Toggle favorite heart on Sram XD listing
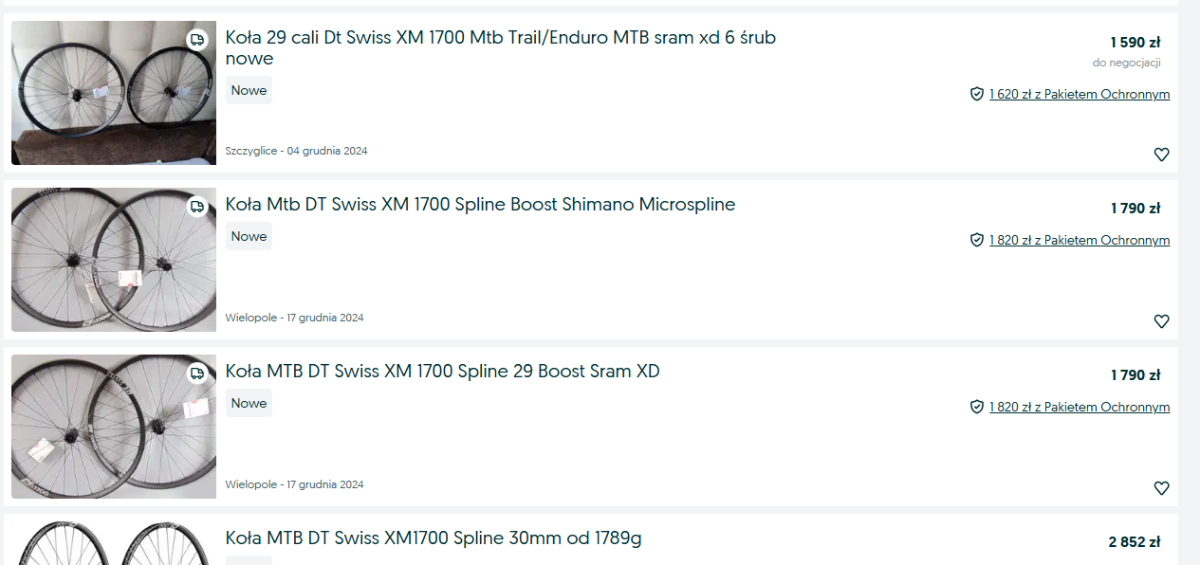 coord(1161,489)
